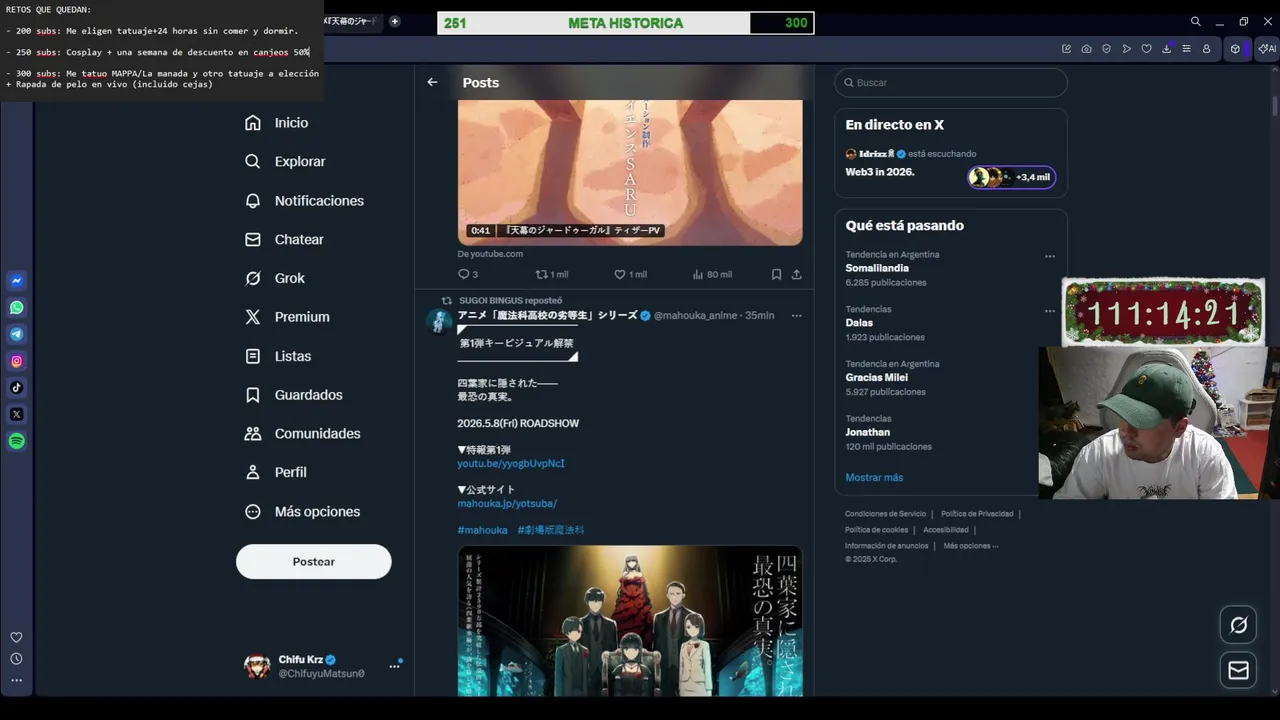Open Spotify in the browser sidebar
1280x720 pixels.
pos(17,441)
